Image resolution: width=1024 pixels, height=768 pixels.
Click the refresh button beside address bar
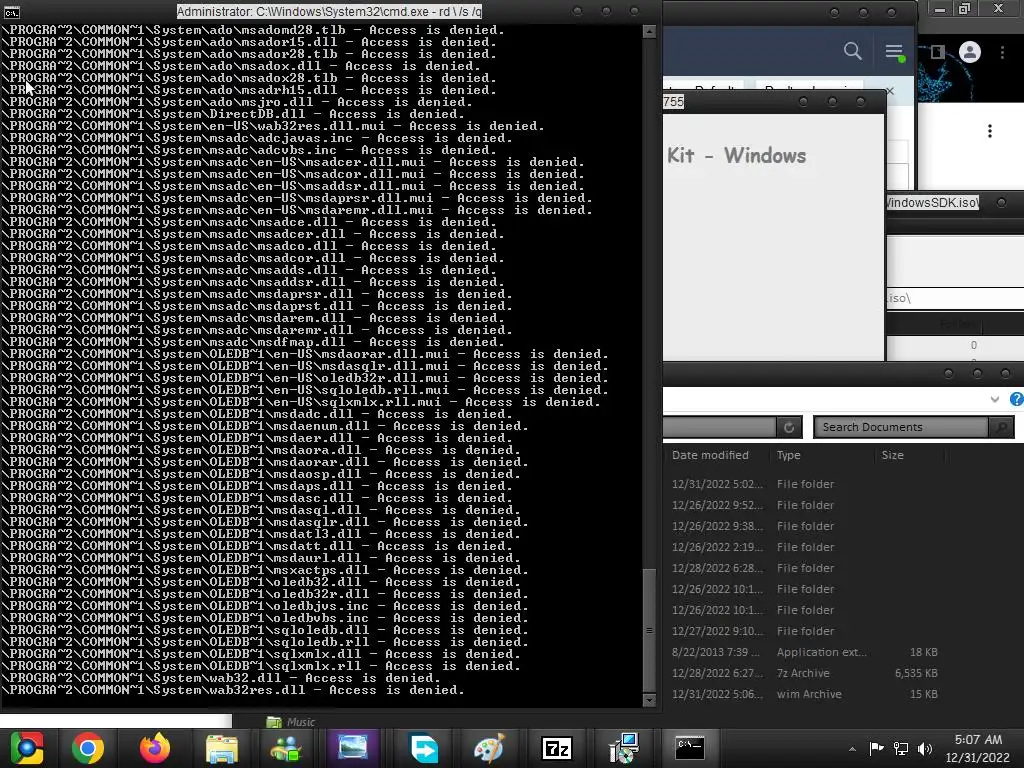click(x=789, y=427)
